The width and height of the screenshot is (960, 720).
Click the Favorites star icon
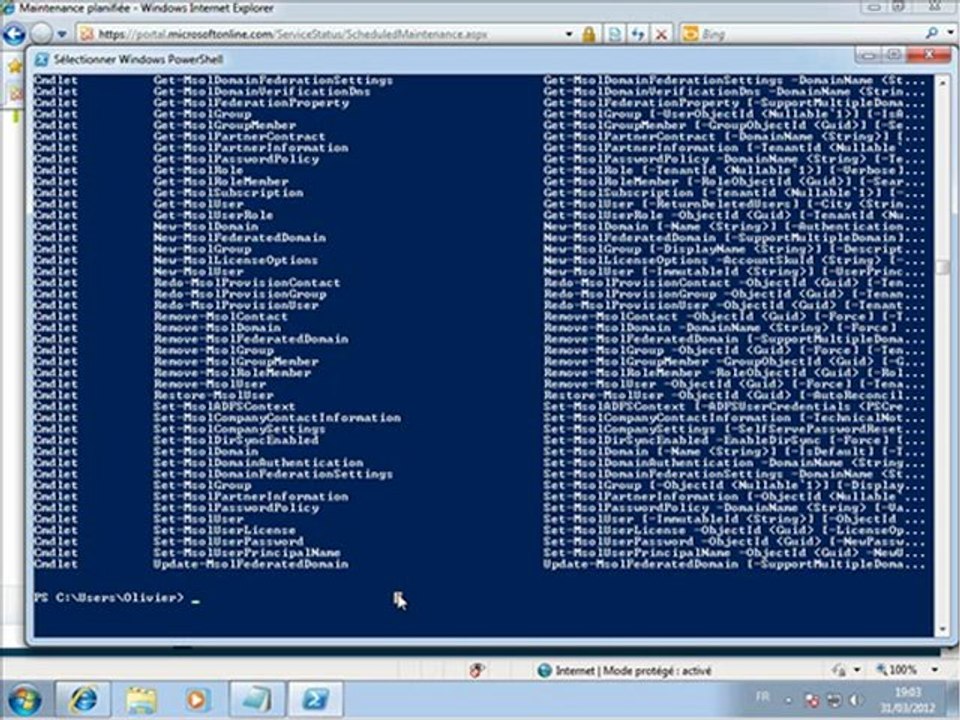15,66
